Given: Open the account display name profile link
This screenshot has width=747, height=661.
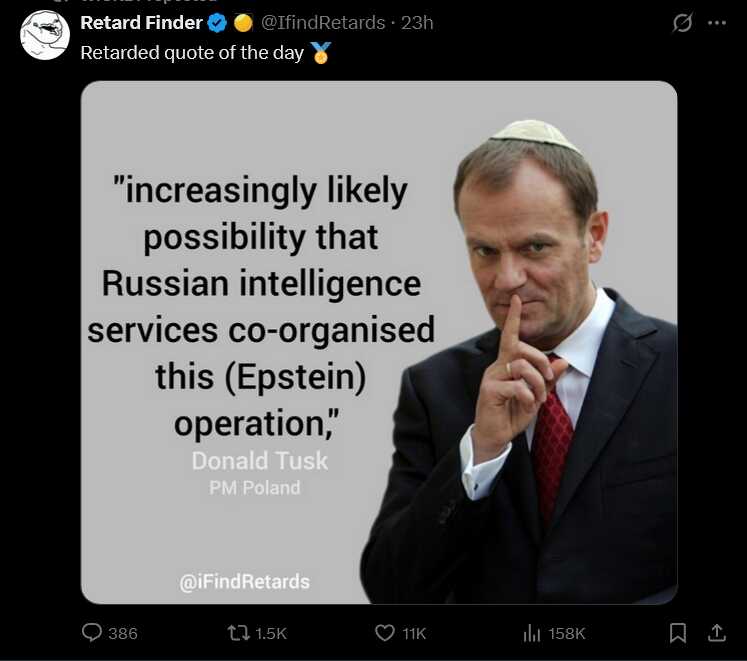Looking at the screenshot, I should 141,22.
